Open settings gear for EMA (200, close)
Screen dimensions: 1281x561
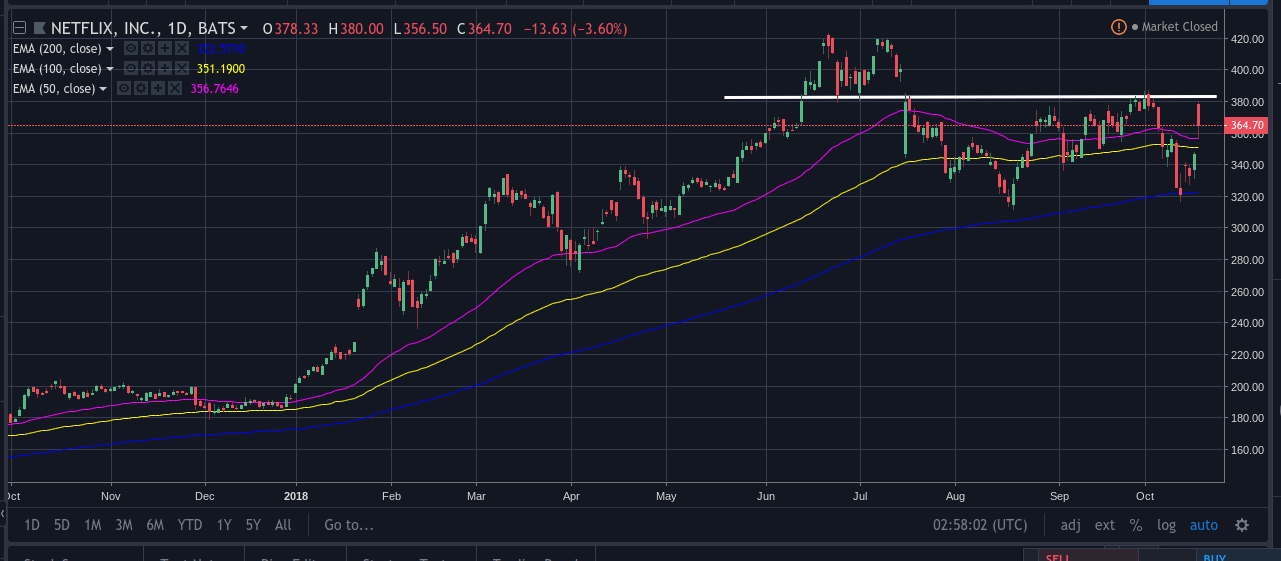click(x=148, y=48)
